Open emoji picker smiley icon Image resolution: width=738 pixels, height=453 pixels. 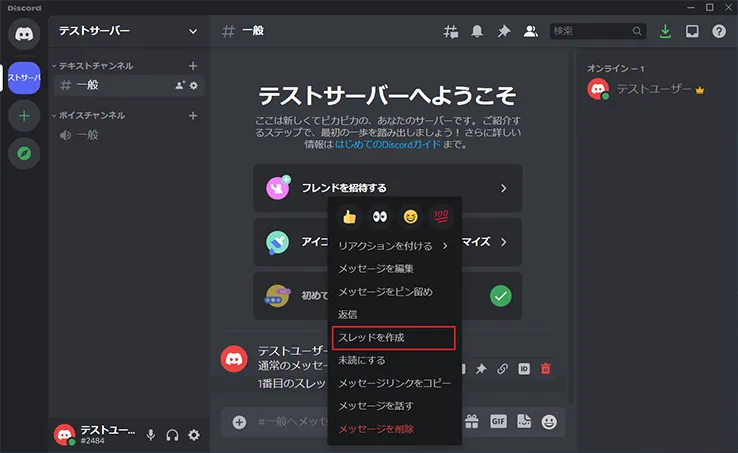pos(549,422)
